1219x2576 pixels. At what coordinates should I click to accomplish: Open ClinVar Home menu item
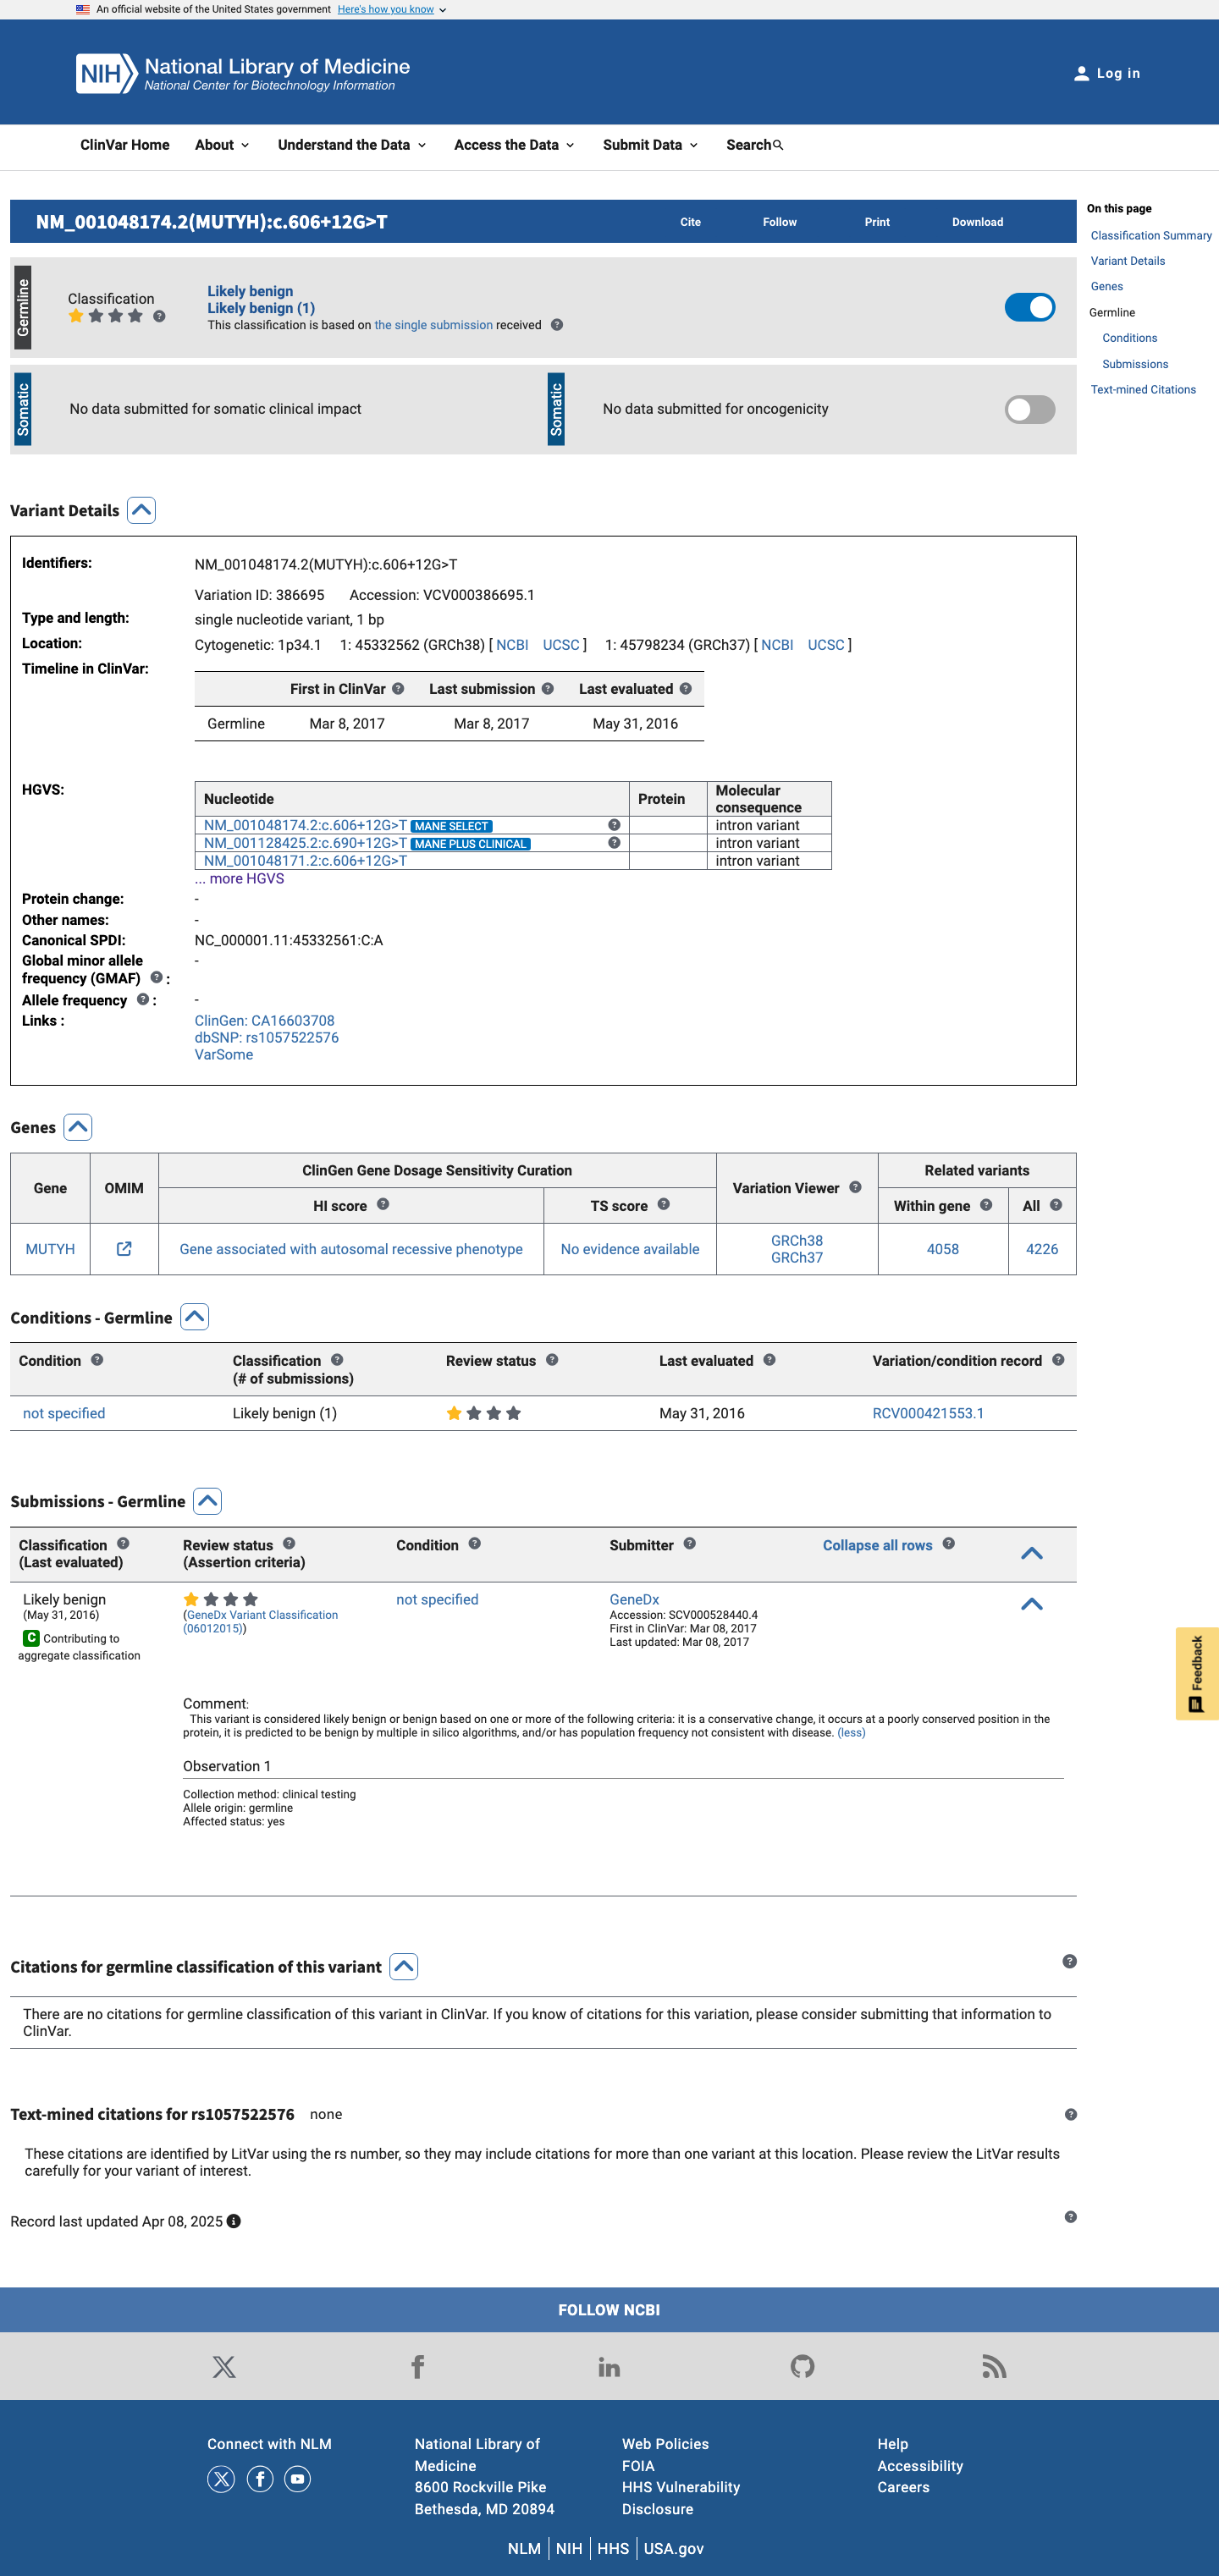125,145
